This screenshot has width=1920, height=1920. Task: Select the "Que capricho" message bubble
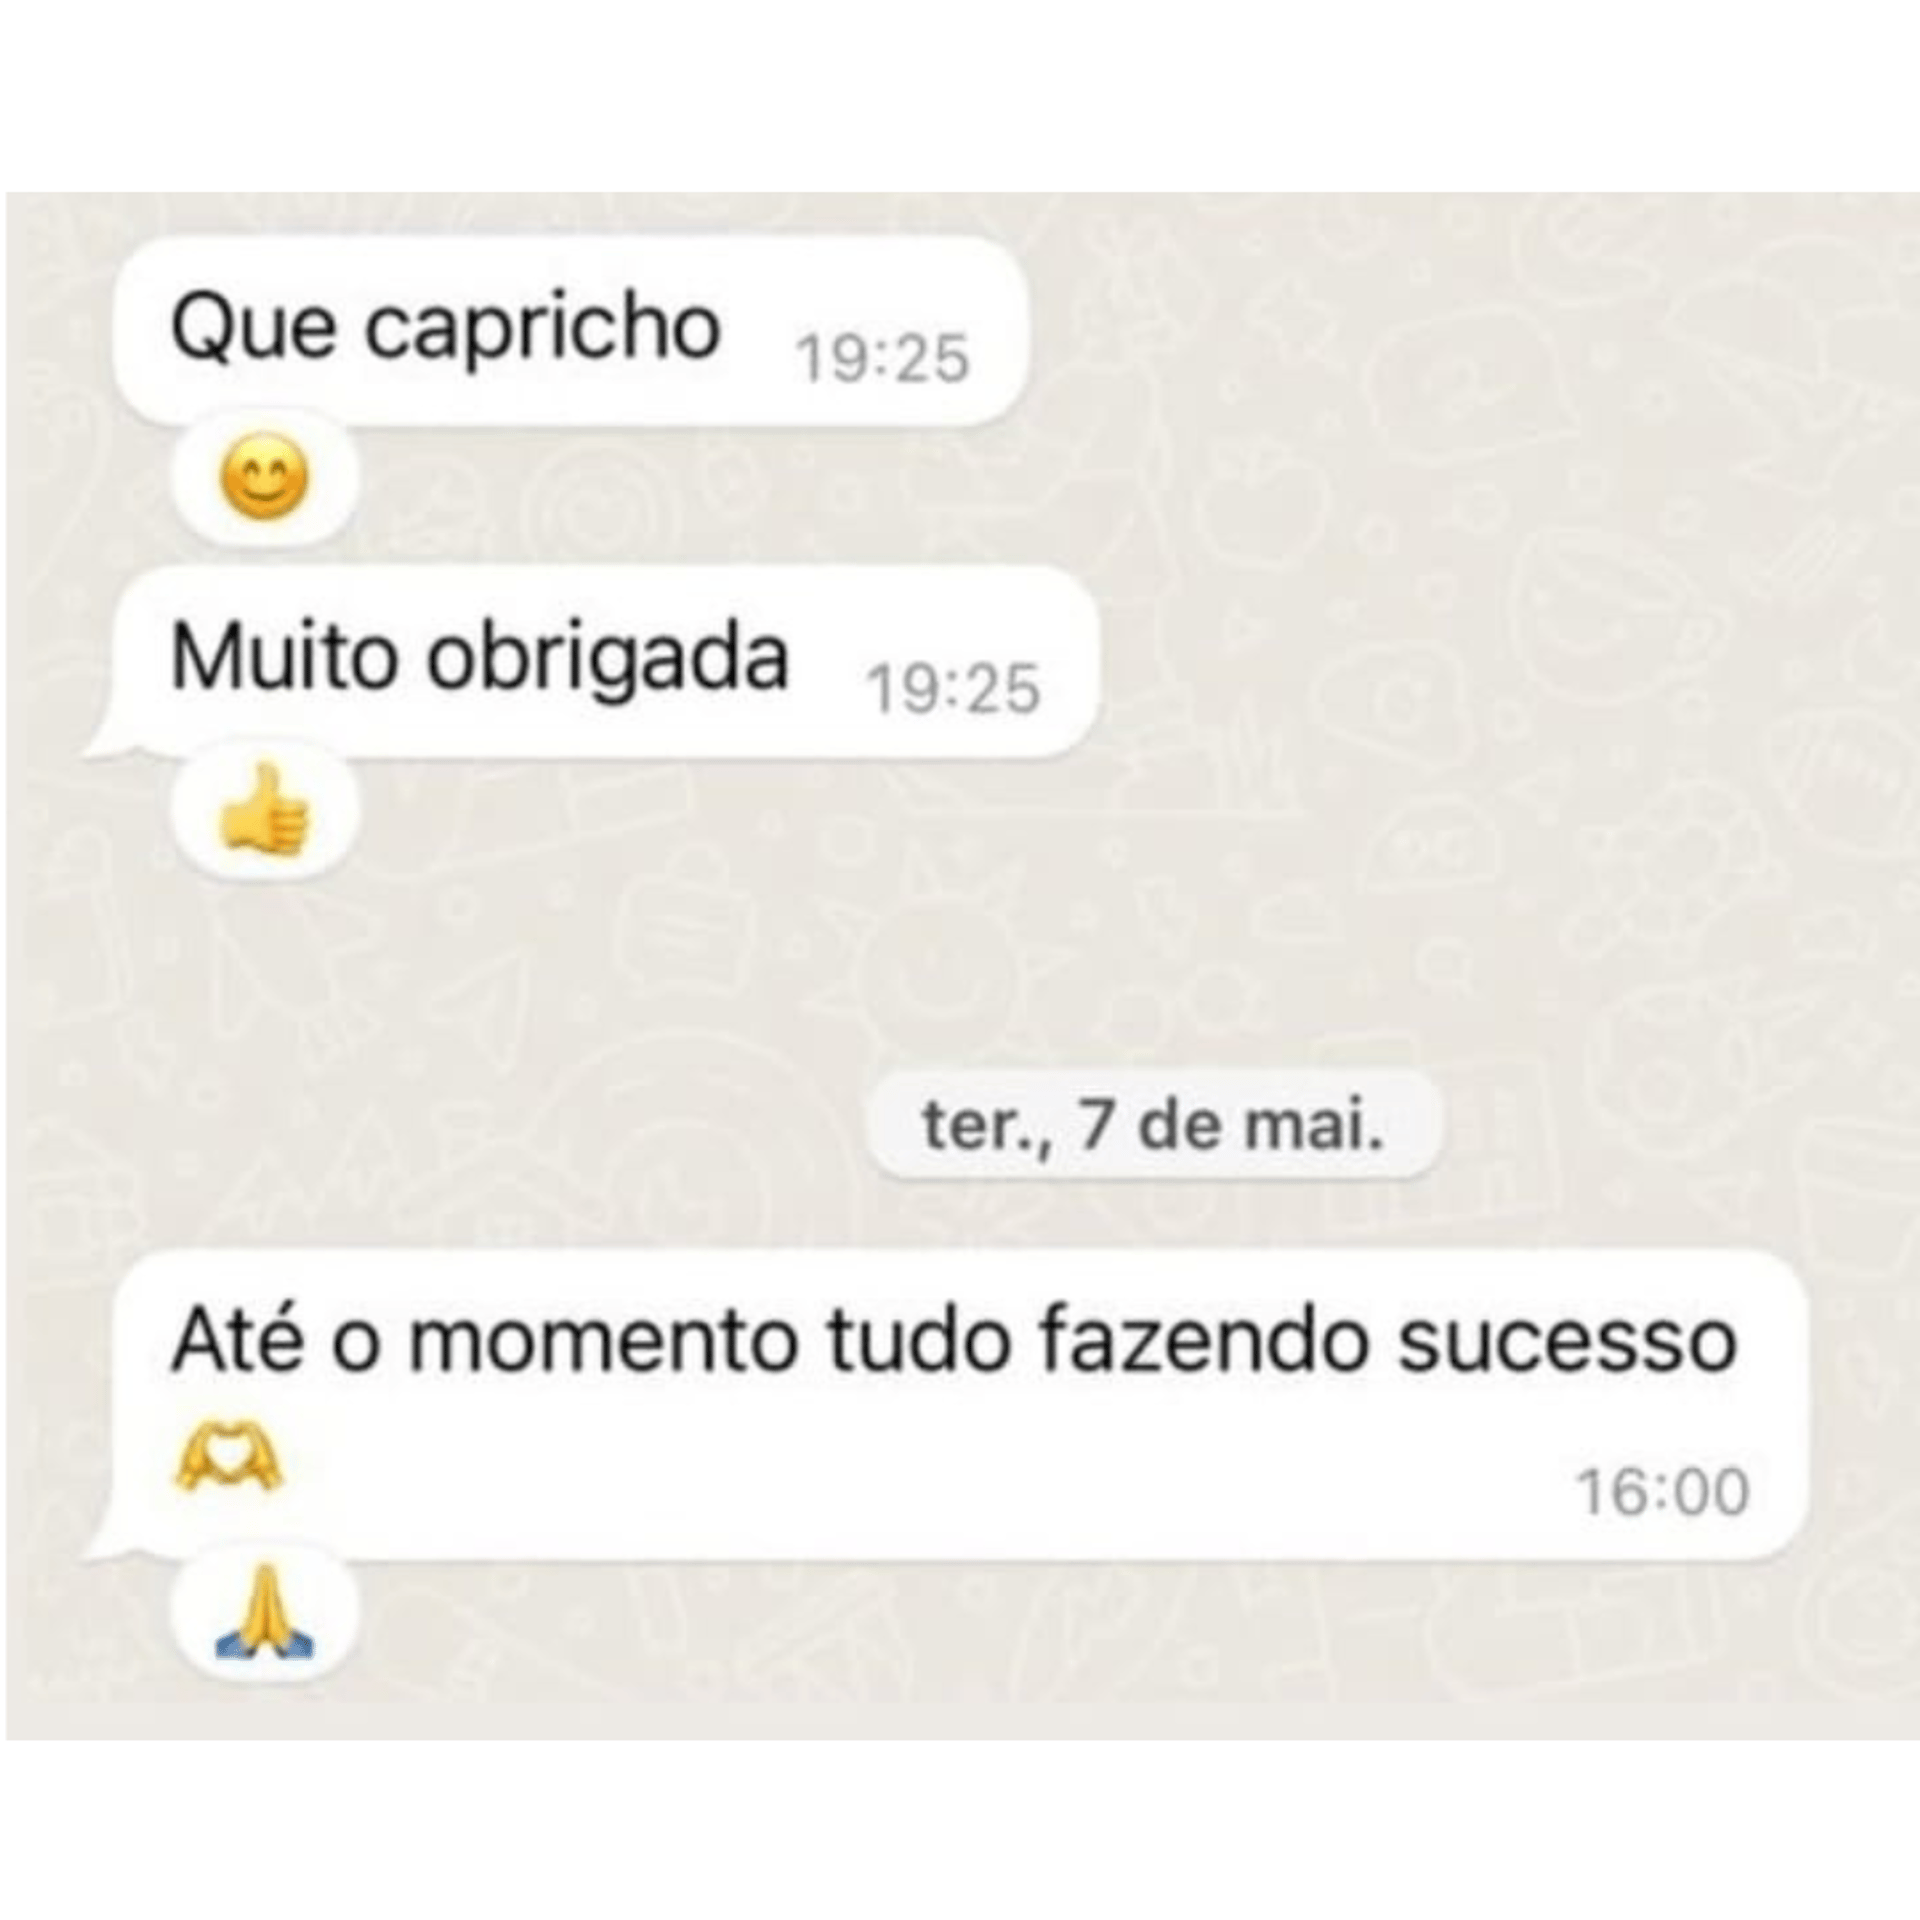pos(570,332)
